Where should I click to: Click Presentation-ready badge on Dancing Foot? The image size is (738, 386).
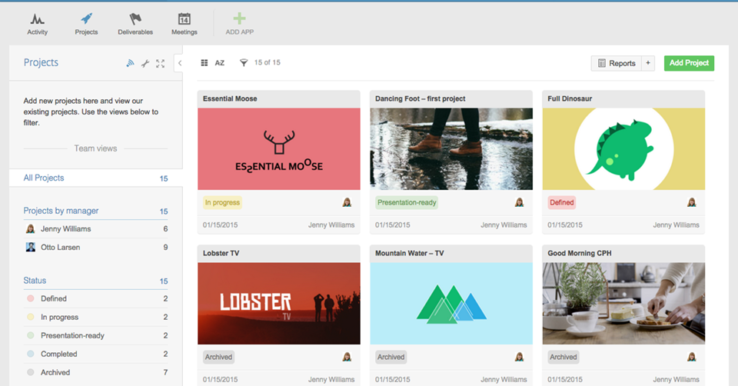point(407,202)
